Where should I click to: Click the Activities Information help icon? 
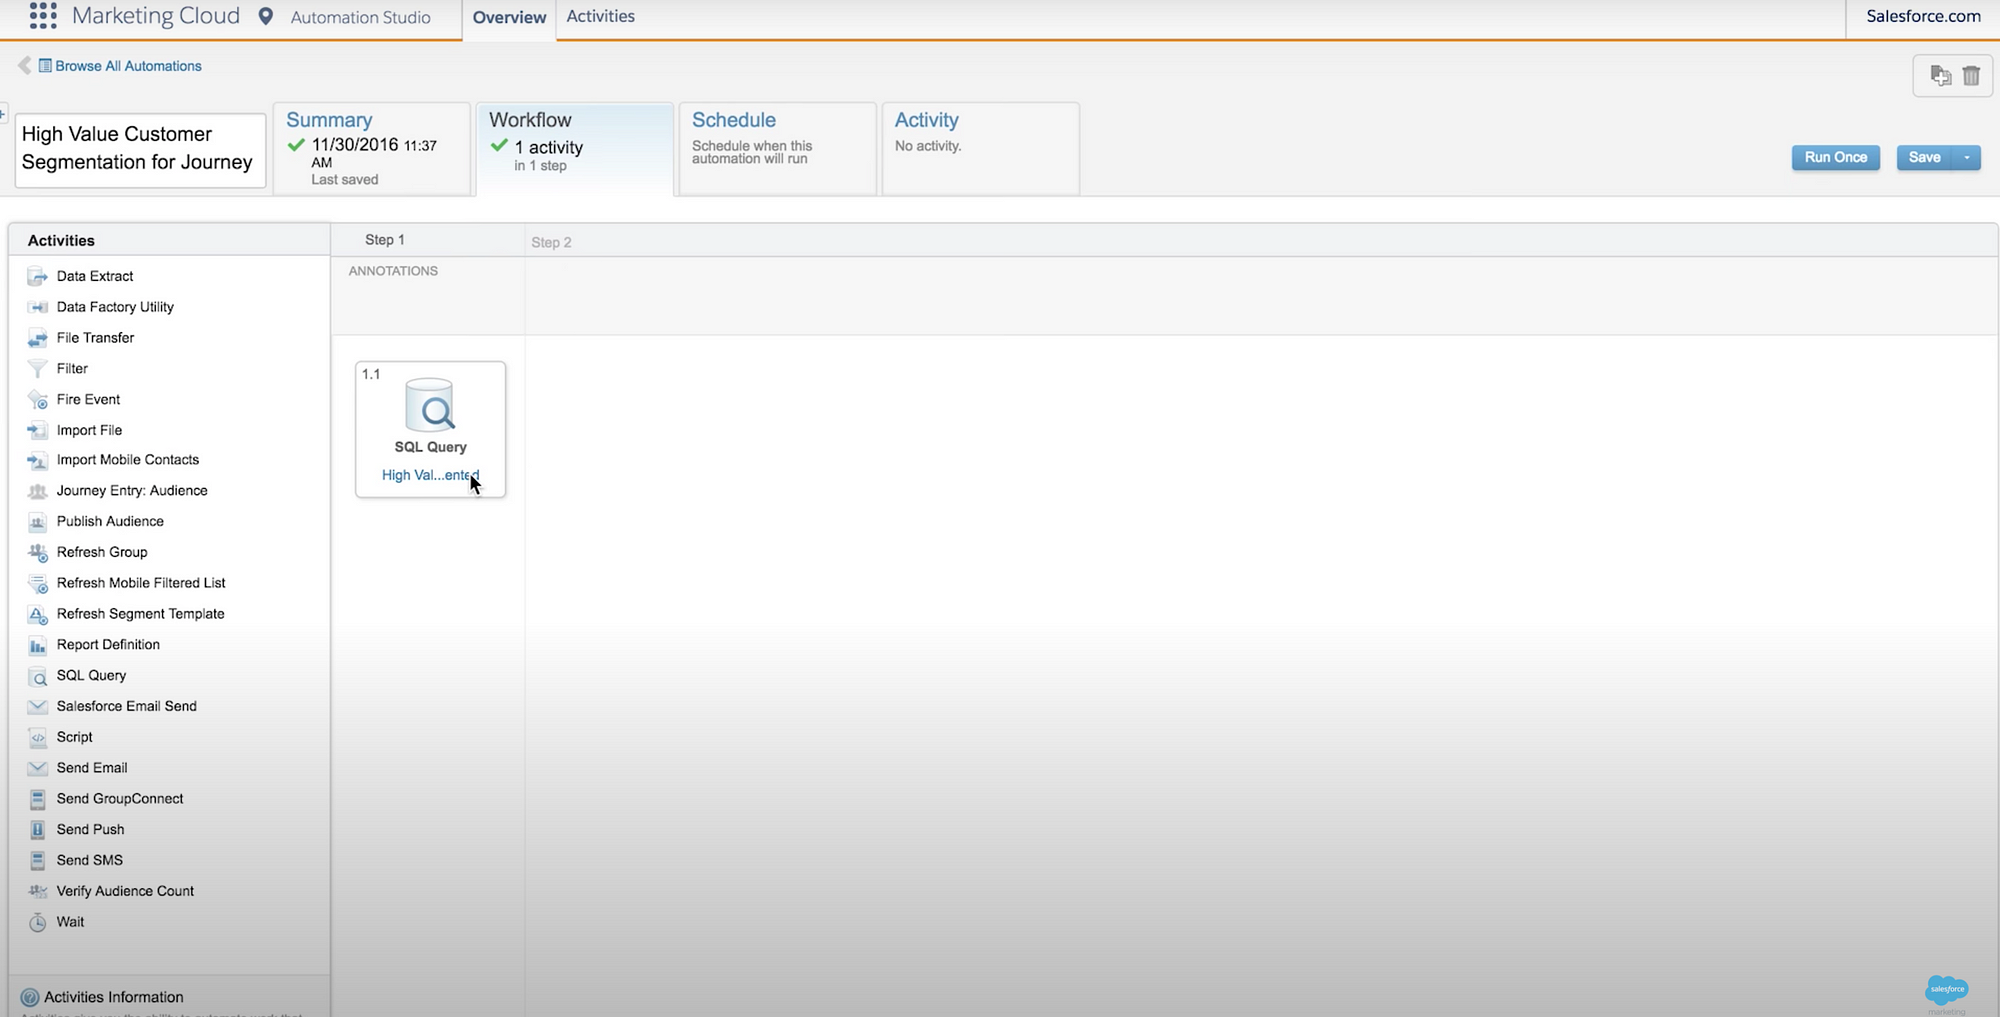(x=30, y=997)
